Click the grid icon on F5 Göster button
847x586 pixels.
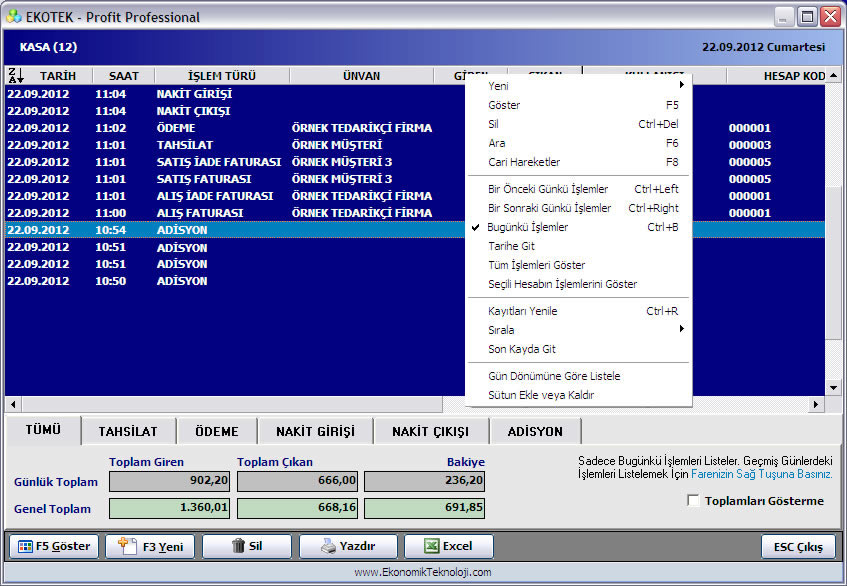[25, 547]
